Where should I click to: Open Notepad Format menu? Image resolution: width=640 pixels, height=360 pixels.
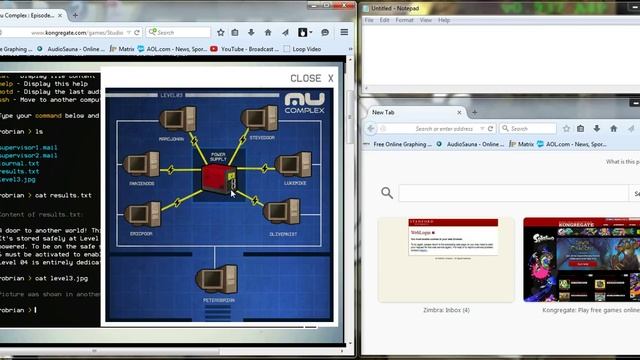[404, 20]
